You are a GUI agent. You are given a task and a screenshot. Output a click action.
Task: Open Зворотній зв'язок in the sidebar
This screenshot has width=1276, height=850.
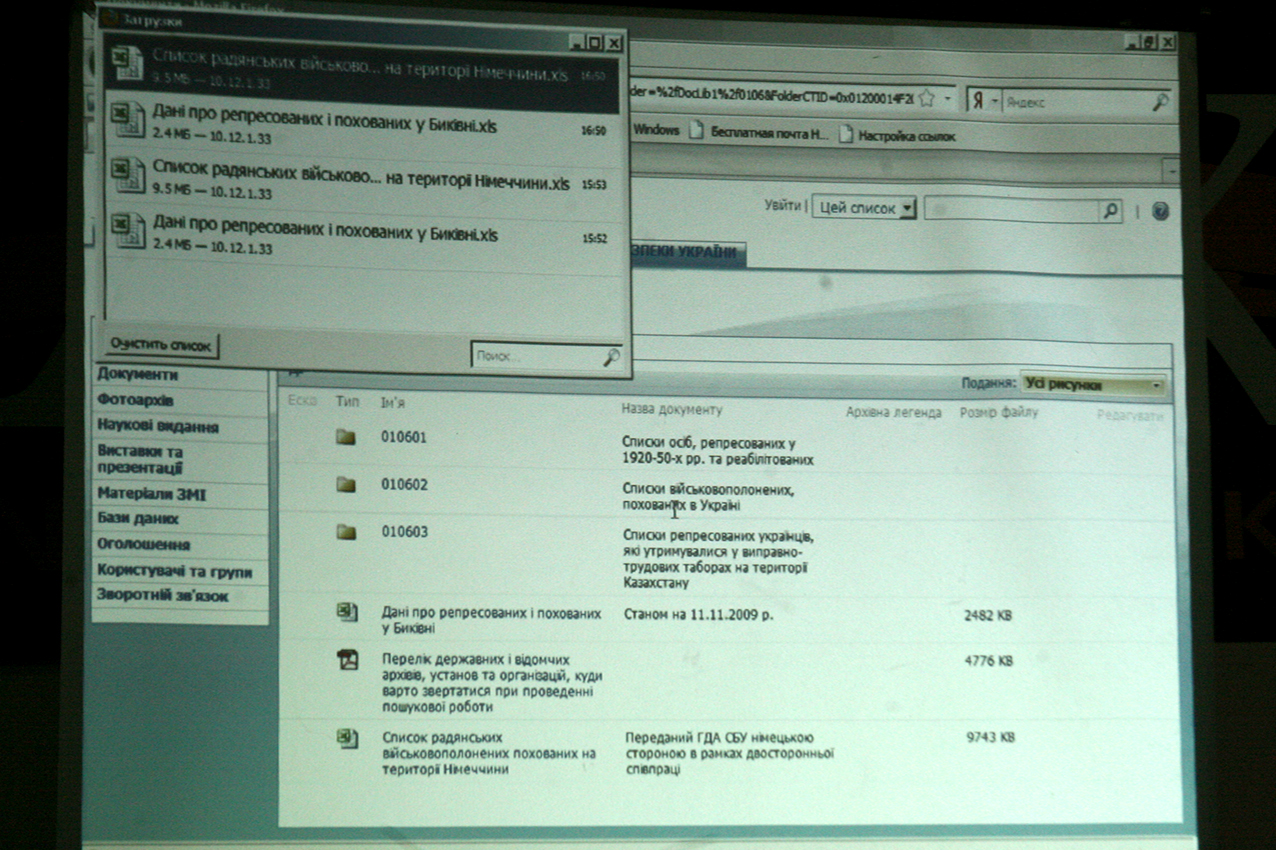pos(163,597)
